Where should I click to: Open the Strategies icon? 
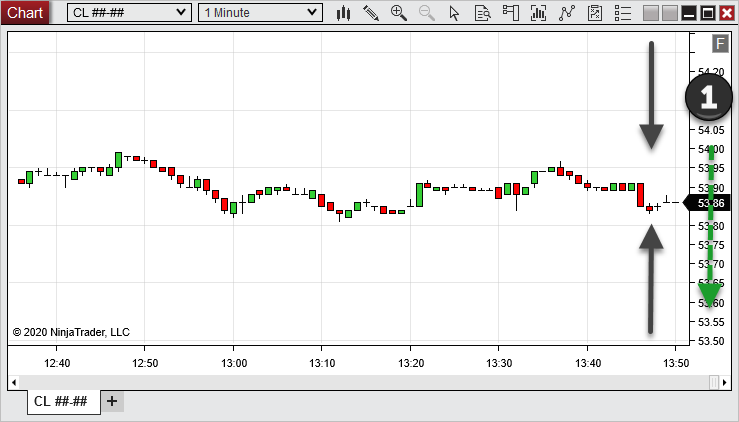point(568,13)
